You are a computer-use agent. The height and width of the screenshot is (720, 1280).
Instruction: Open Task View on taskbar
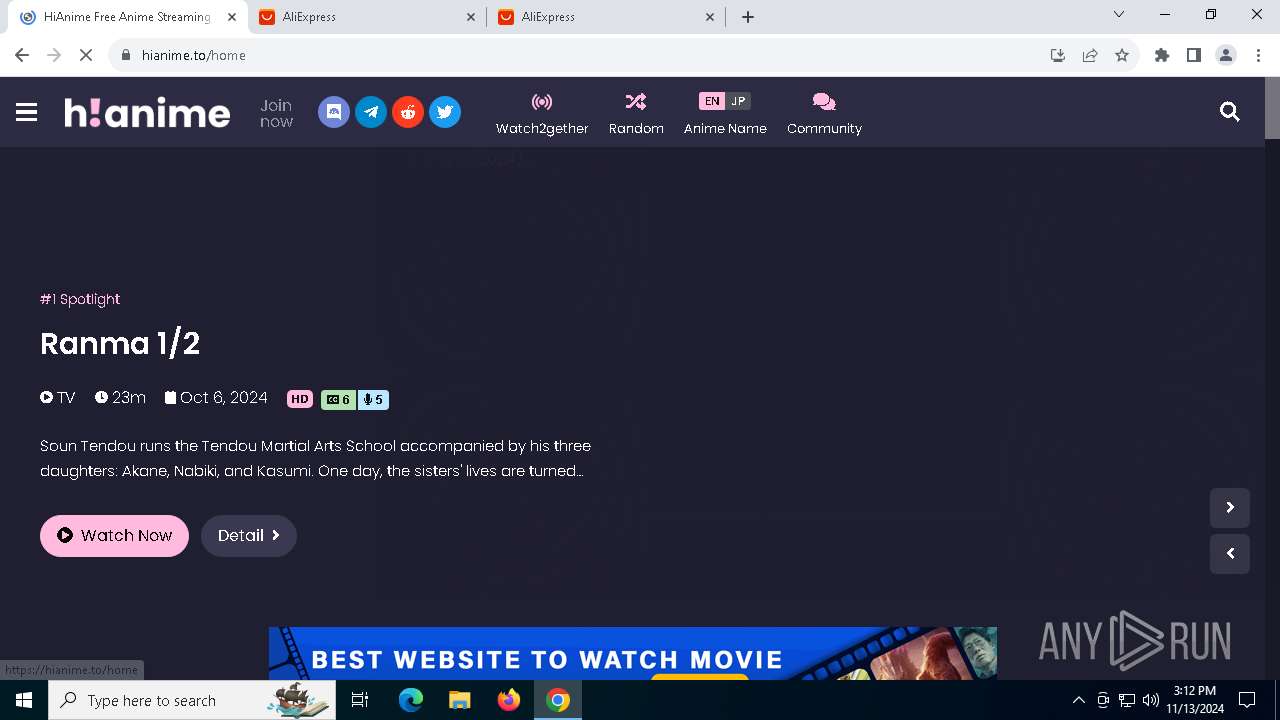coord(361,700)
